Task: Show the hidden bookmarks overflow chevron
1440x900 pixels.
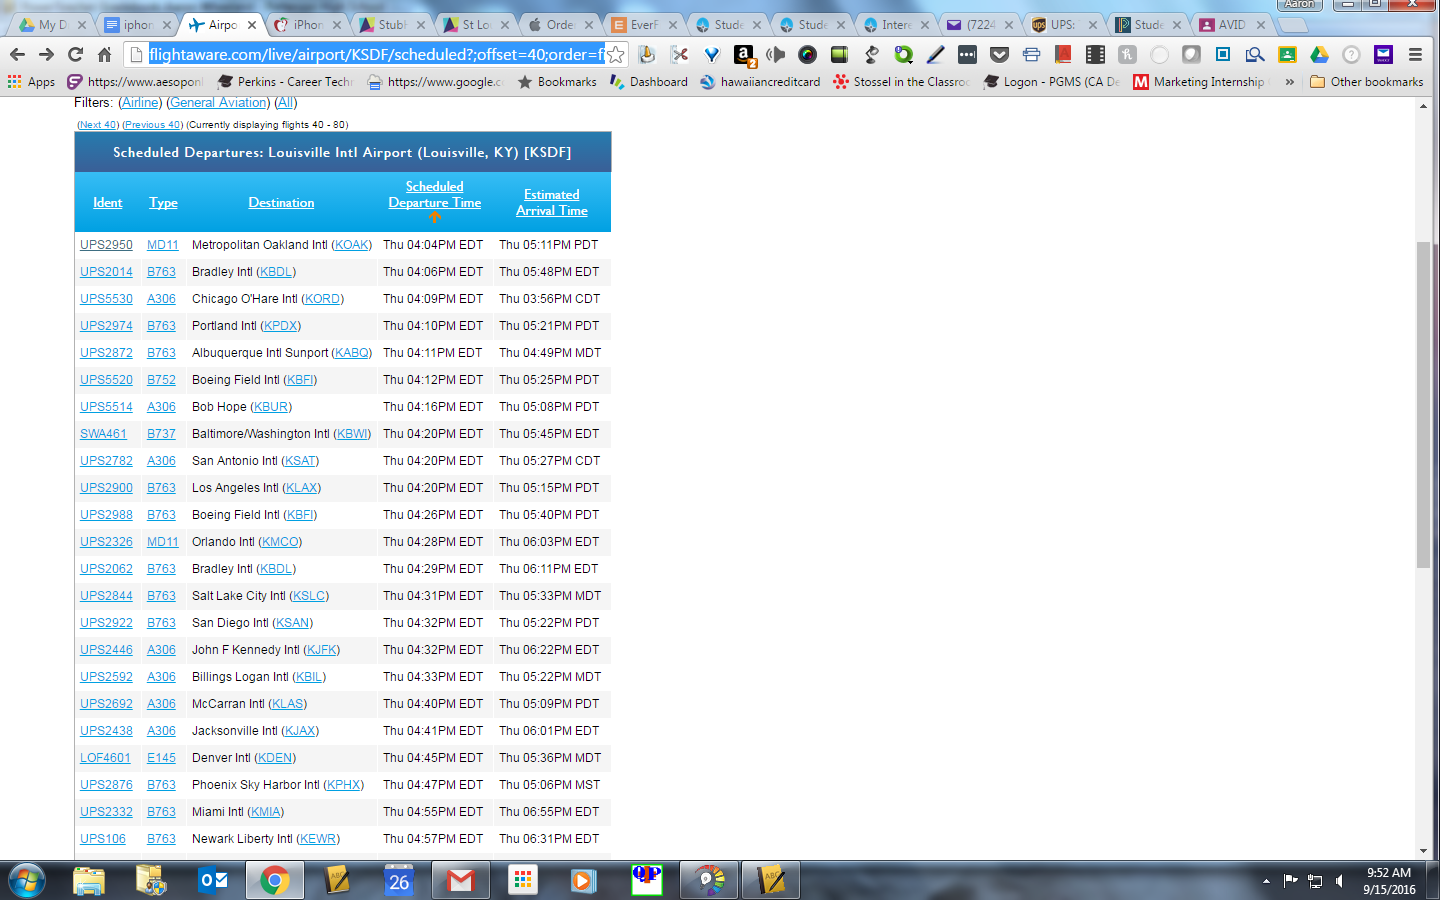Action: [x=1289, y=82]
